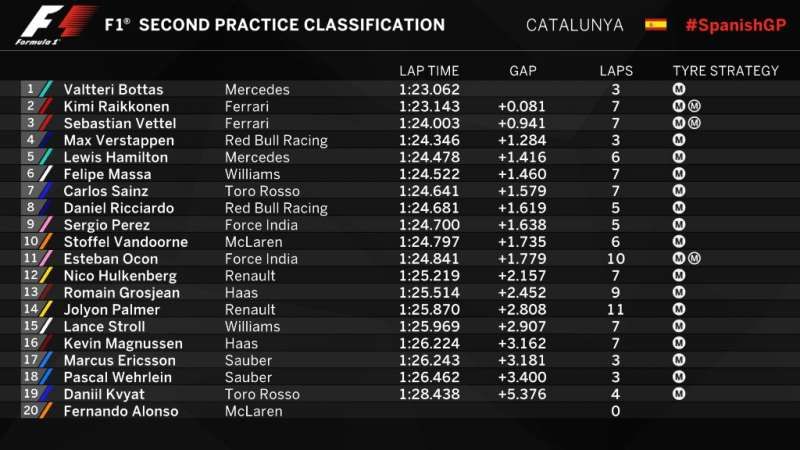
Task: Select driver name Max Verstappen
Action: [x=118, y=140]
